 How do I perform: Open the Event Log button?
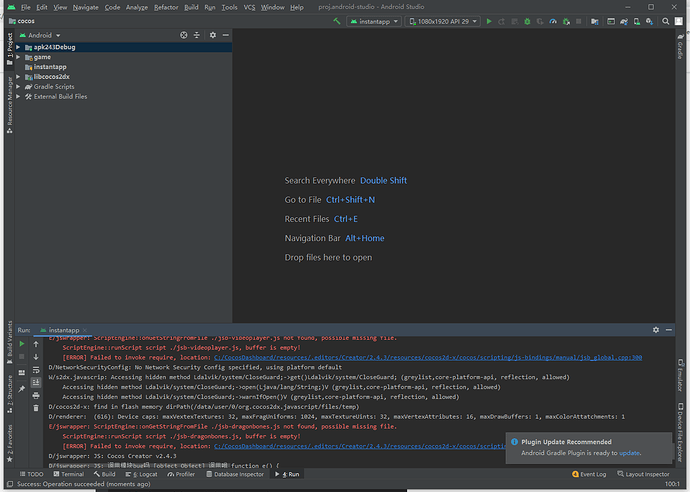click(x=590, y=474)
